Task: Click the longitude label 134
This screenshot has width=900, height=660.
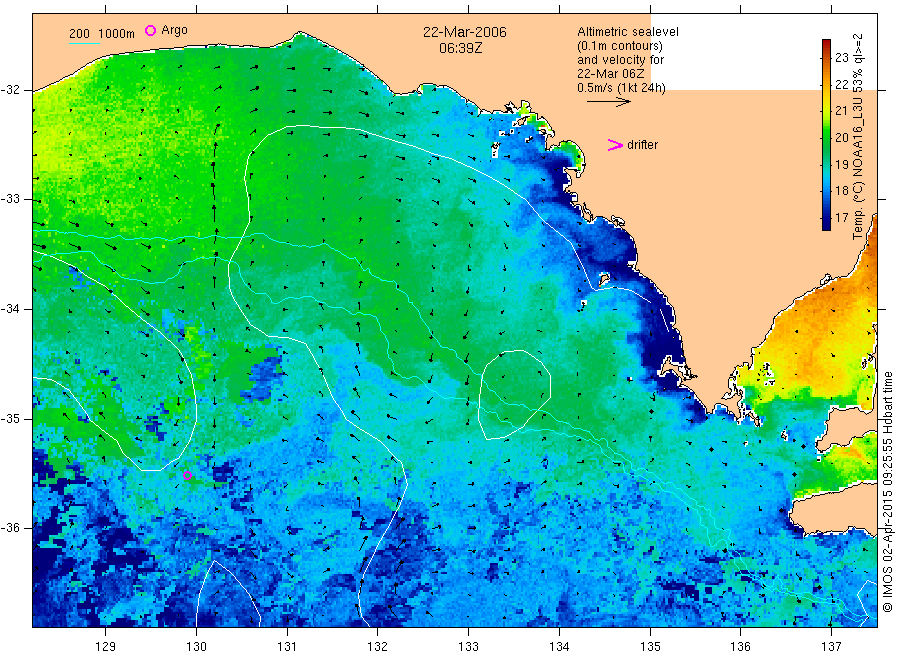Action: coord(559,647)
